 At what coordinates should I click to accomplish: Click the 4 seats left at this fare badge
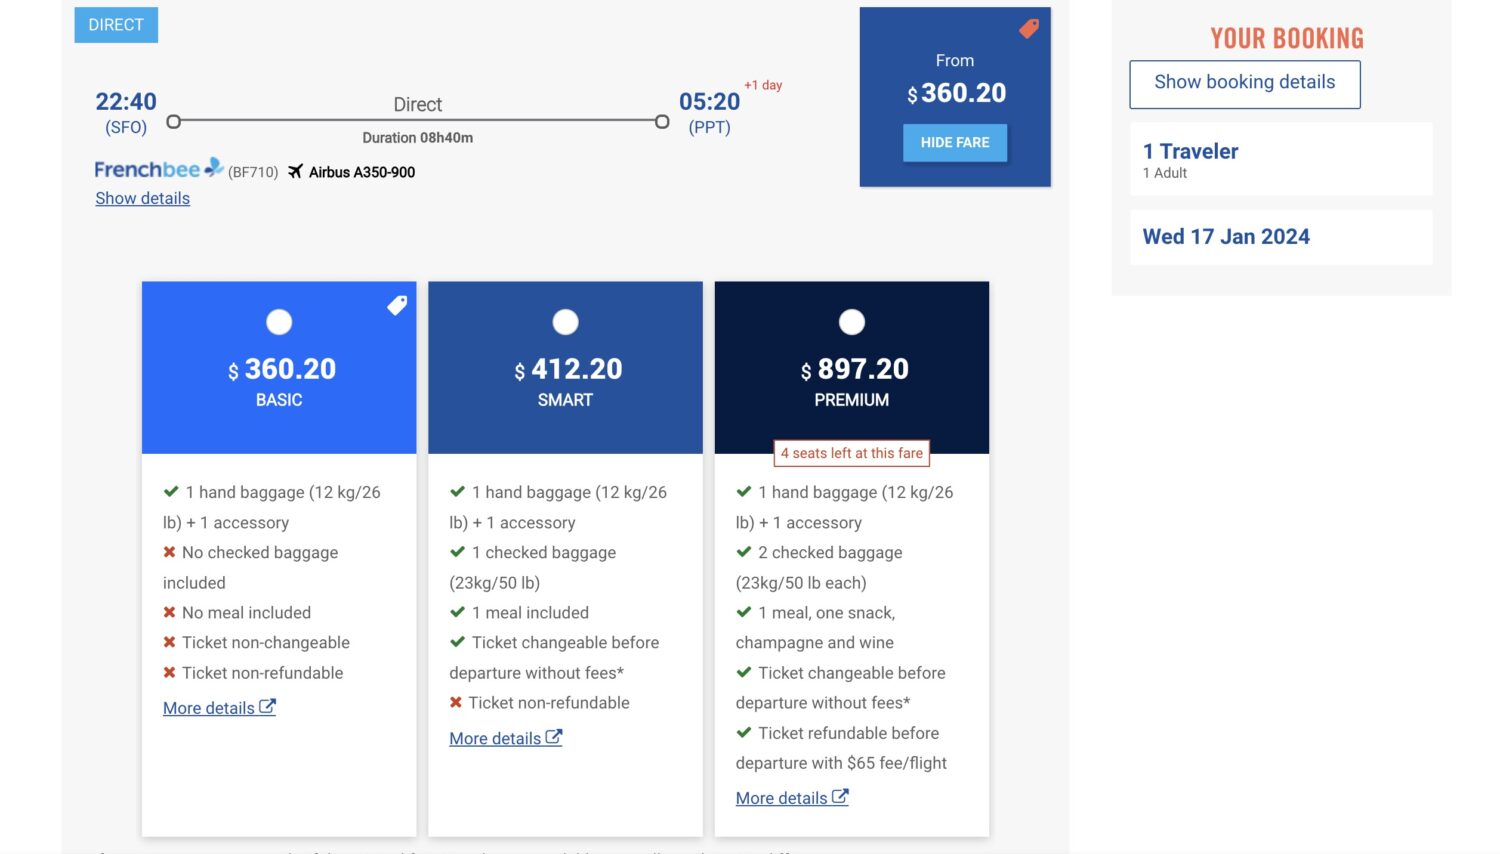click(x=851, y=453)
